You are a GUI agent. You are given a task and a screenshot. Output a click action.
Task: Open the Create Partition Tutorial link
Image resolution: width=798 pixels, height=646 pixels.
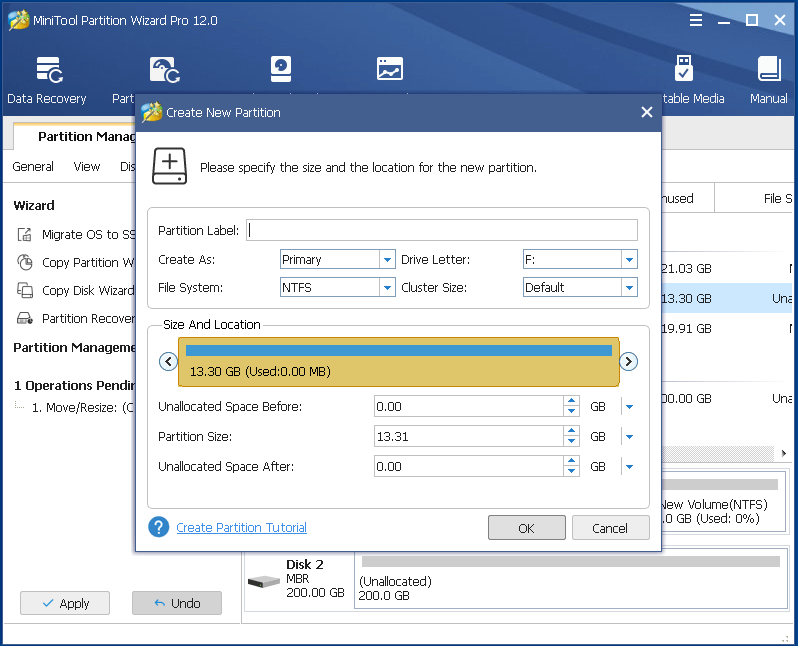pos(241,527)
